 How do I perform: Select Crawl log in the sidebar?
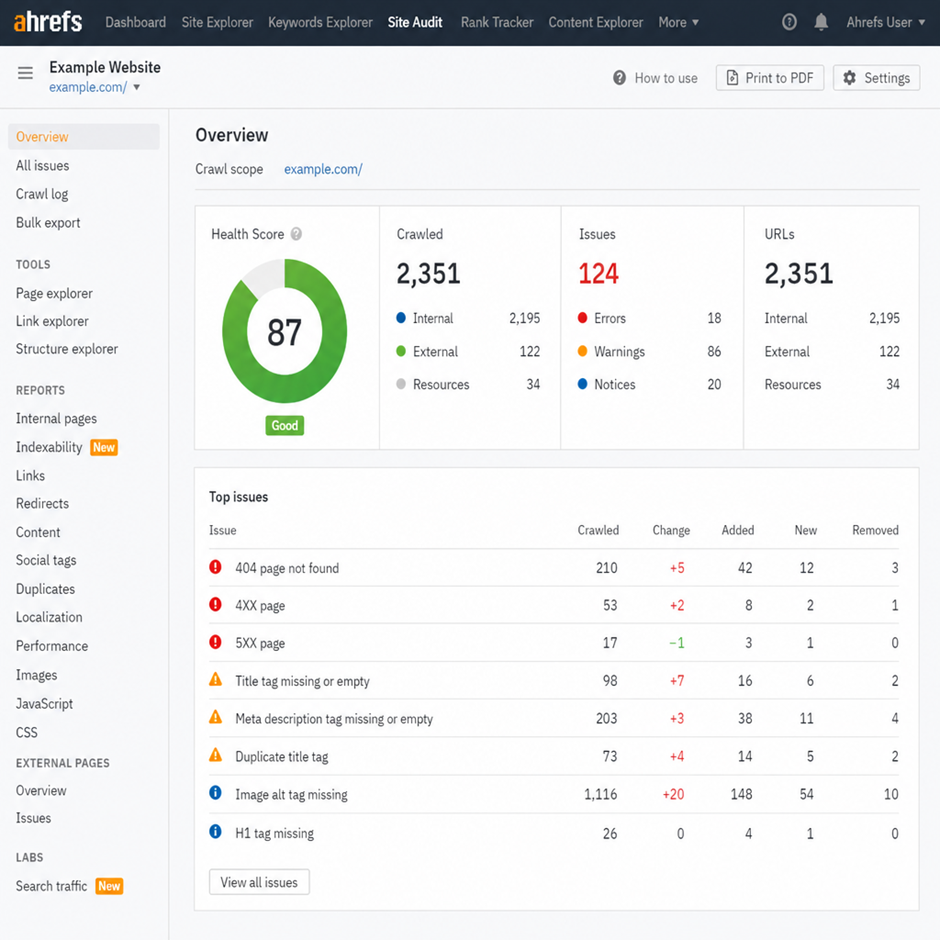(x=42, y=194)
